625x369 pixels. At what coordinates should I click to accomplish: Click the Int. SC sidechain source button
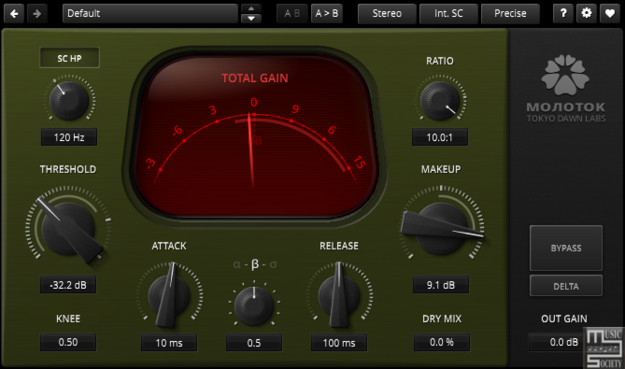448,14
